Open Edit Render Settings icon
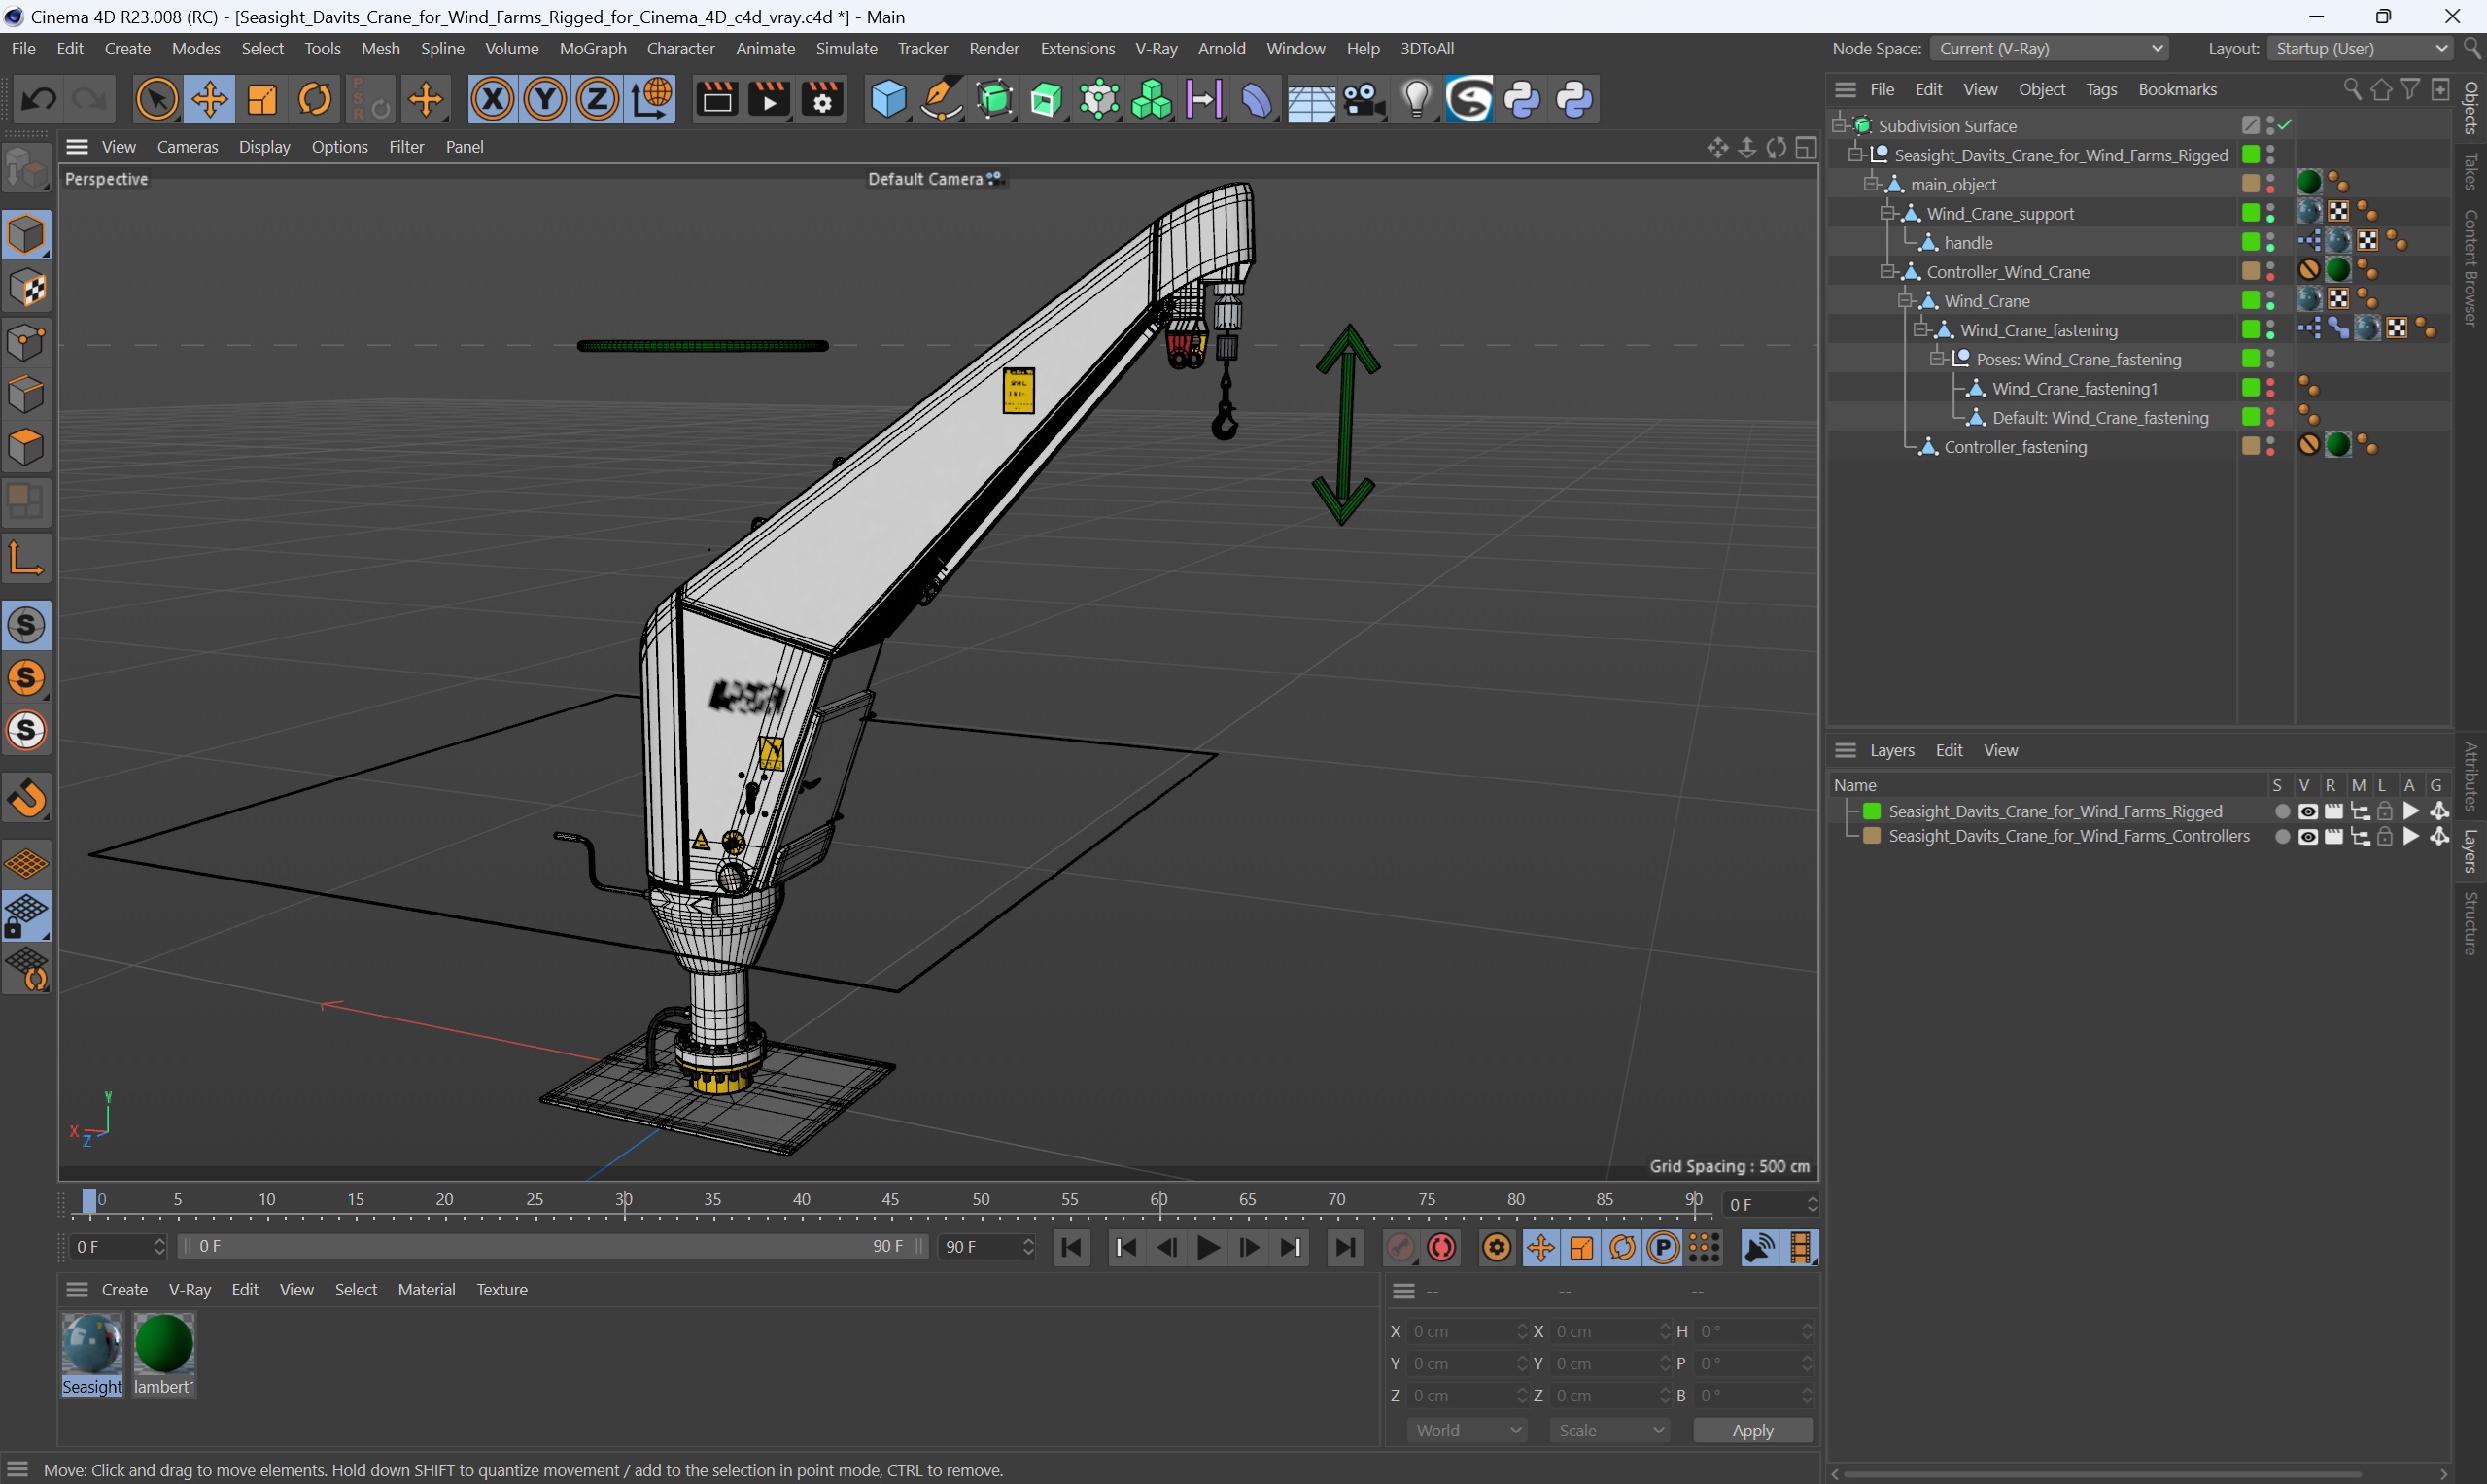The height and width of the screenshot is (1484, 2487). 822,99
